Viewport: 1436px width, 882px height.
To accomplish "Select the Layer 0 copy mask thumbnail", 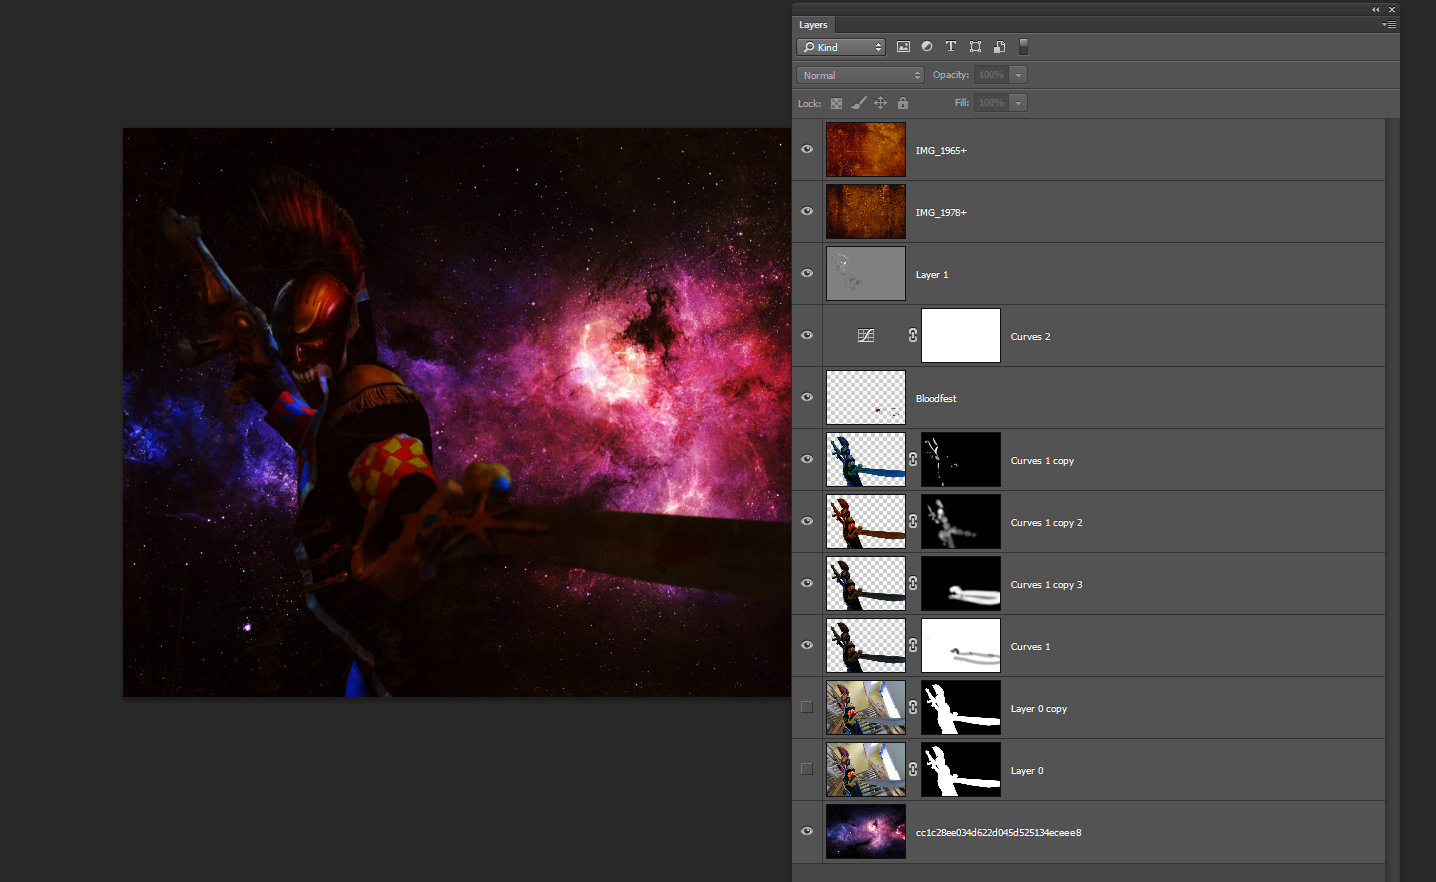I will pos(961,708).
